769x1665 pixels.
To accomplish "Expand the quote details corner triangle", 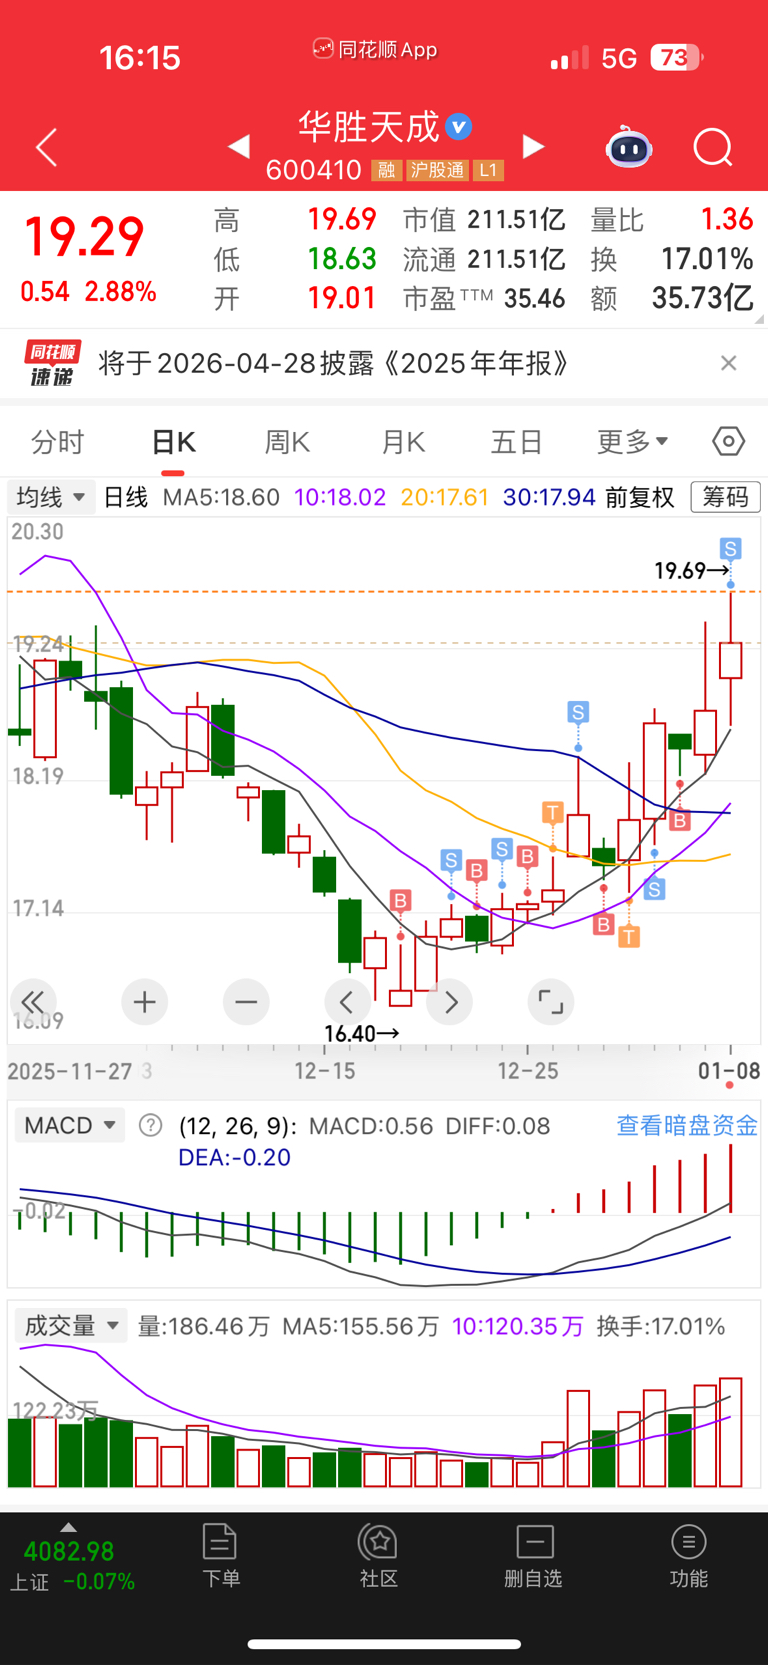I will coord(759,319).
